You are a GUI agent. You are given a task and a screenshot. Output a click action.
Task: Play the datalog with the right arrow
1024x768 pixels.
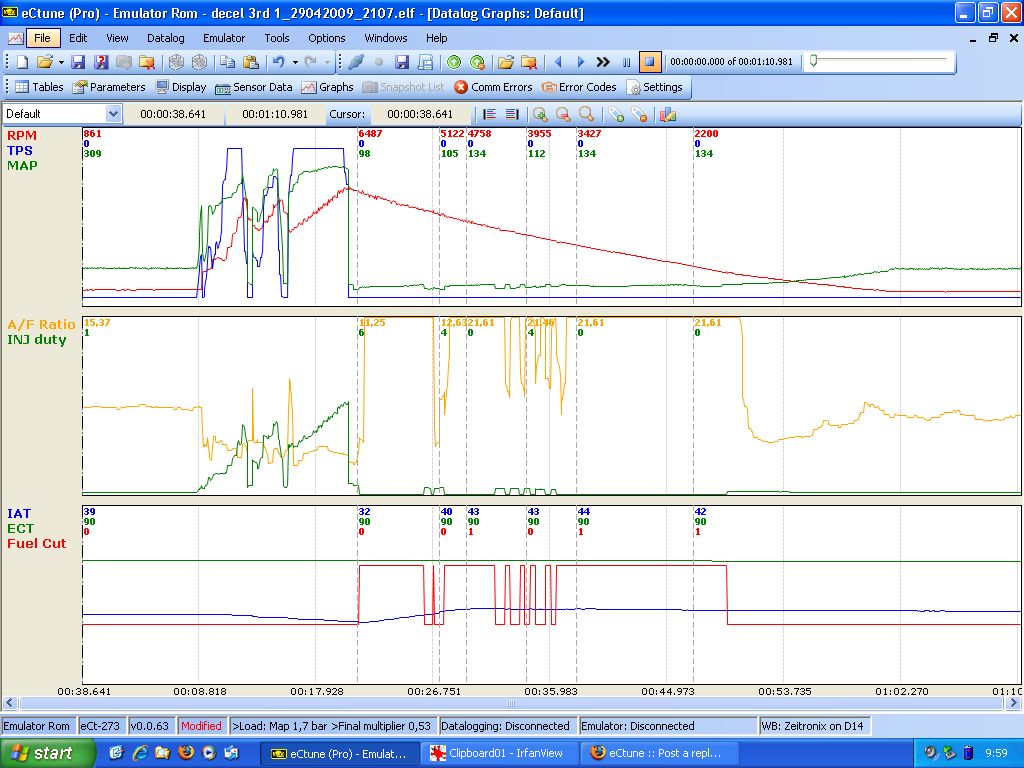click(x=581, y=62)
